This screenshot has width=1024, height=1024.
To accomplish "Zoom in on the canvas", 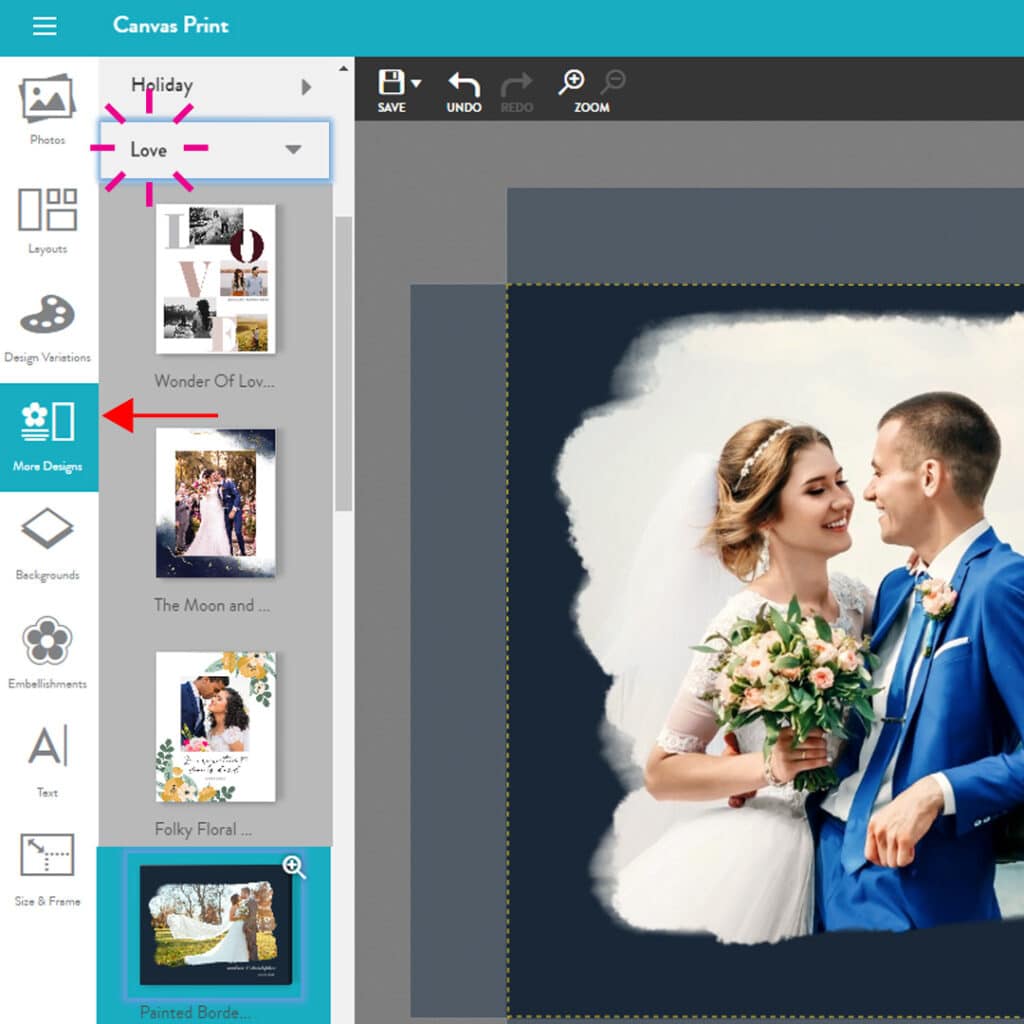I will tap(572, 83).
